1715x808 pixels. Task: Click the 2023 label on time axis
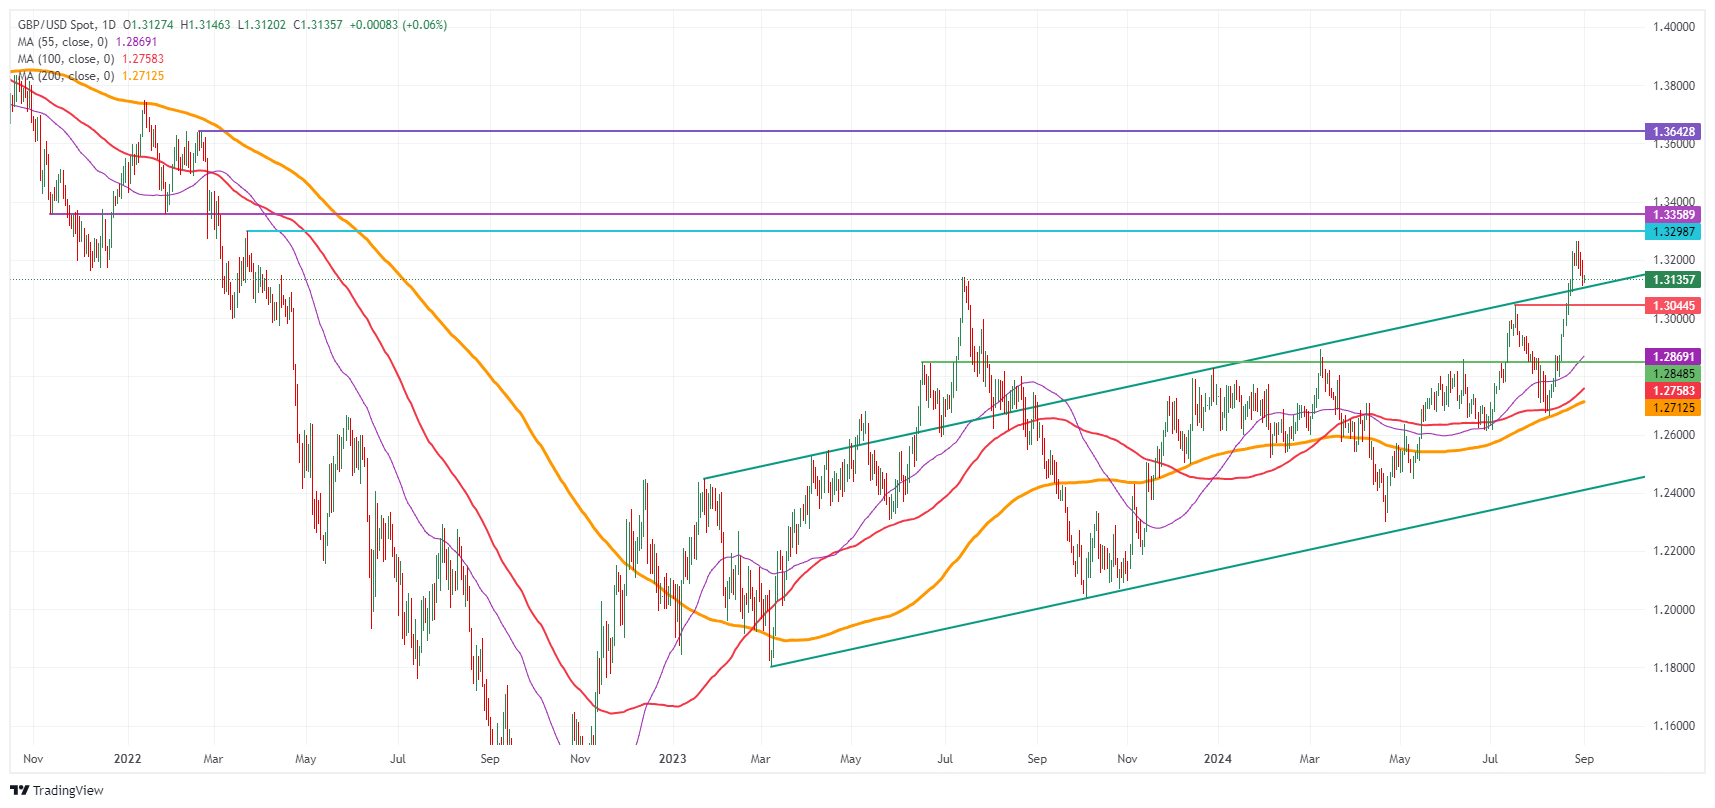[673, 759]
